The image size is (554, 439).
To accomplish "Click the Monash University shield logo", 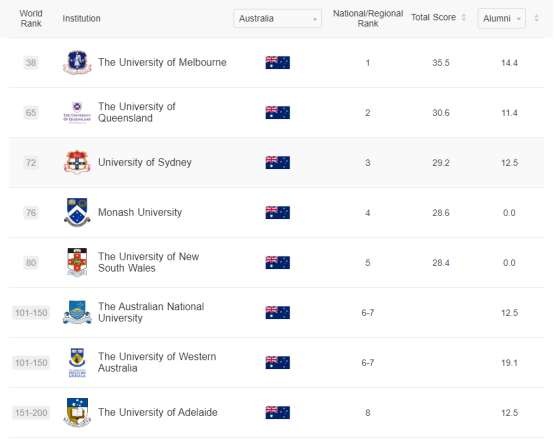I will [77, 212].
